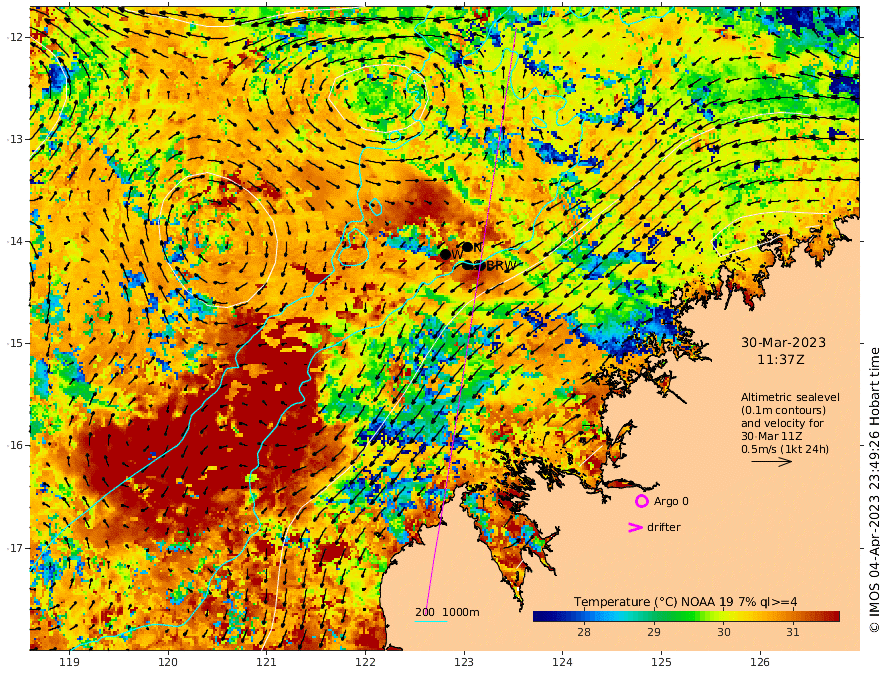Click the longitude axis label 121

(x=267, y=663)
